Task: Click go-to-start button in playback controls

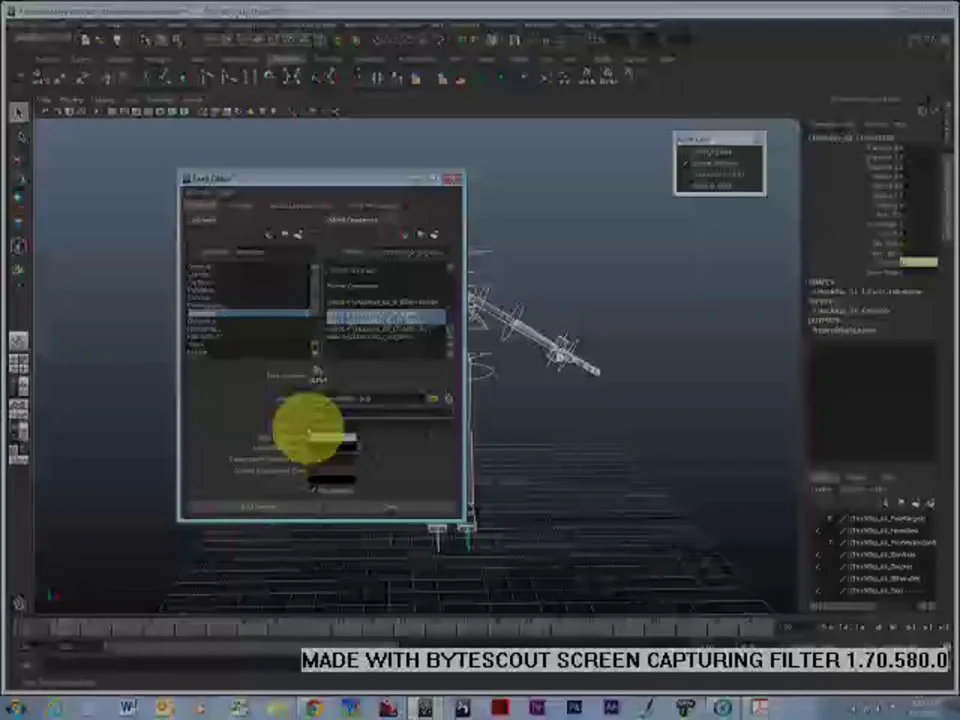Action: (827, 627)
